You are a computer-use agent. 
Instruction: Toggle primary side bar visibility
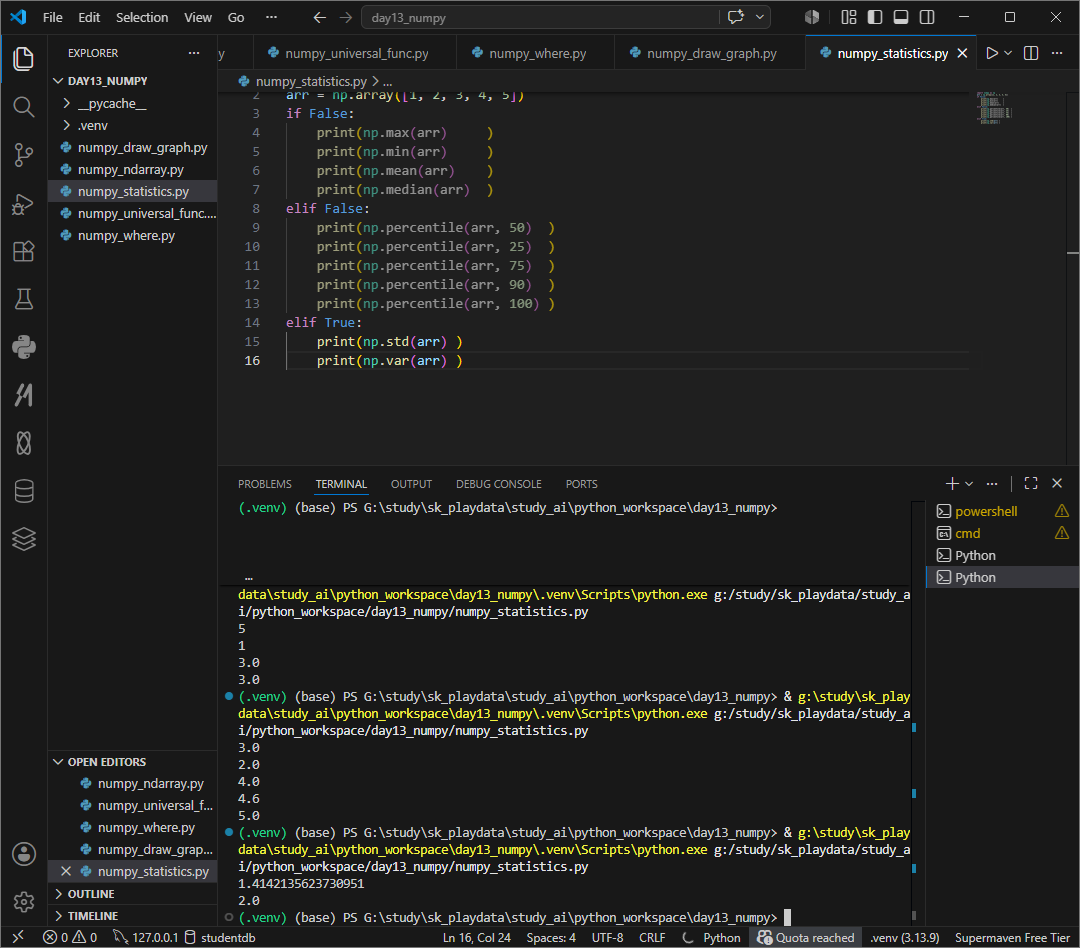click(875, 17)
